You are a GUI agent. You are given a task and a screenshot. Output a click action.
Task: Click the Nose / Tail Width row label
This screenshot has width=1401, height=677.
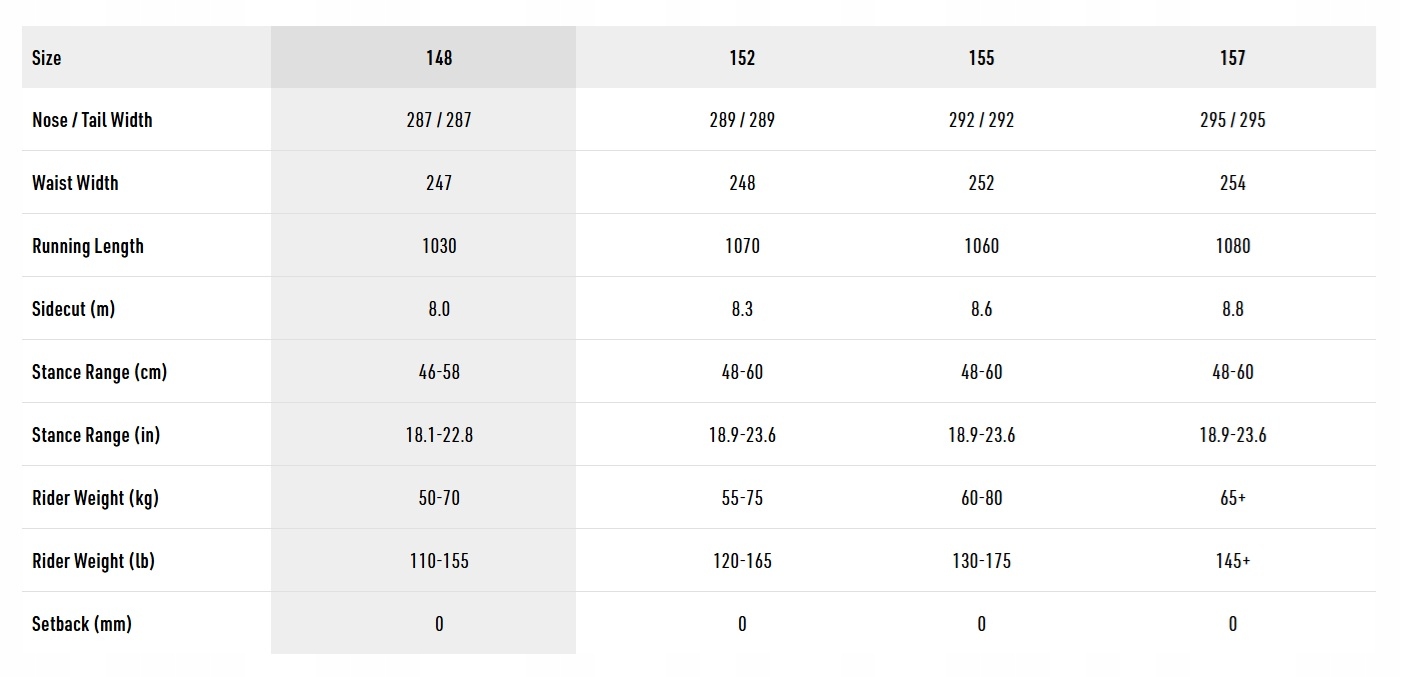coord(92,120)
